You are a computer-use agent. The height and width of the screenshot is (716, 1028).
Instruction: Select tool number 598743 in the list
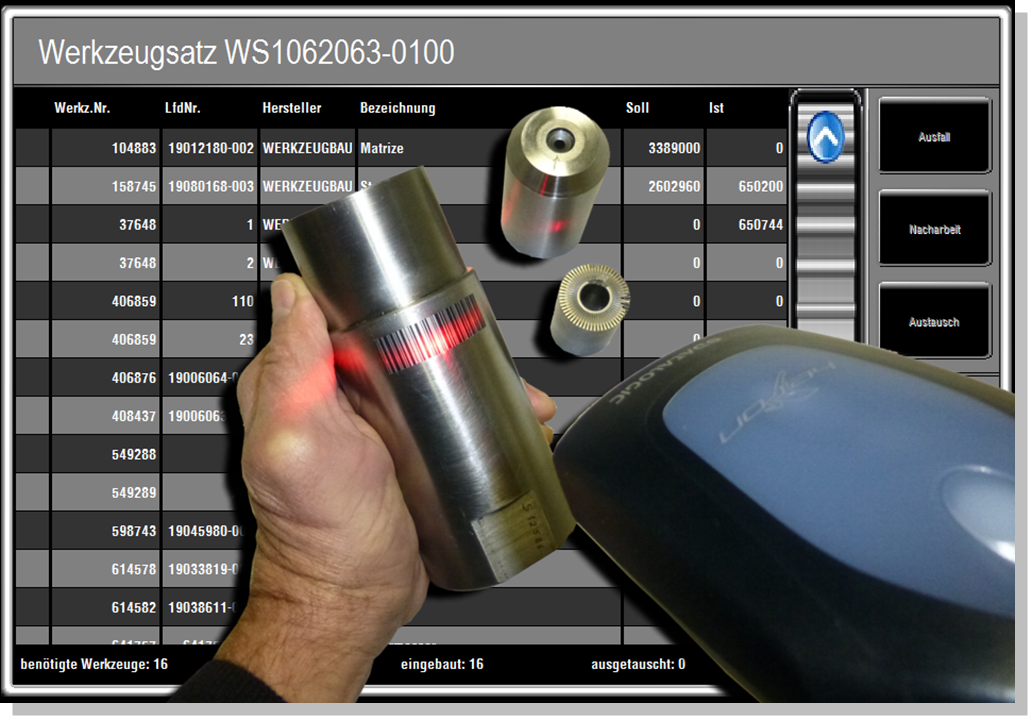134,532
